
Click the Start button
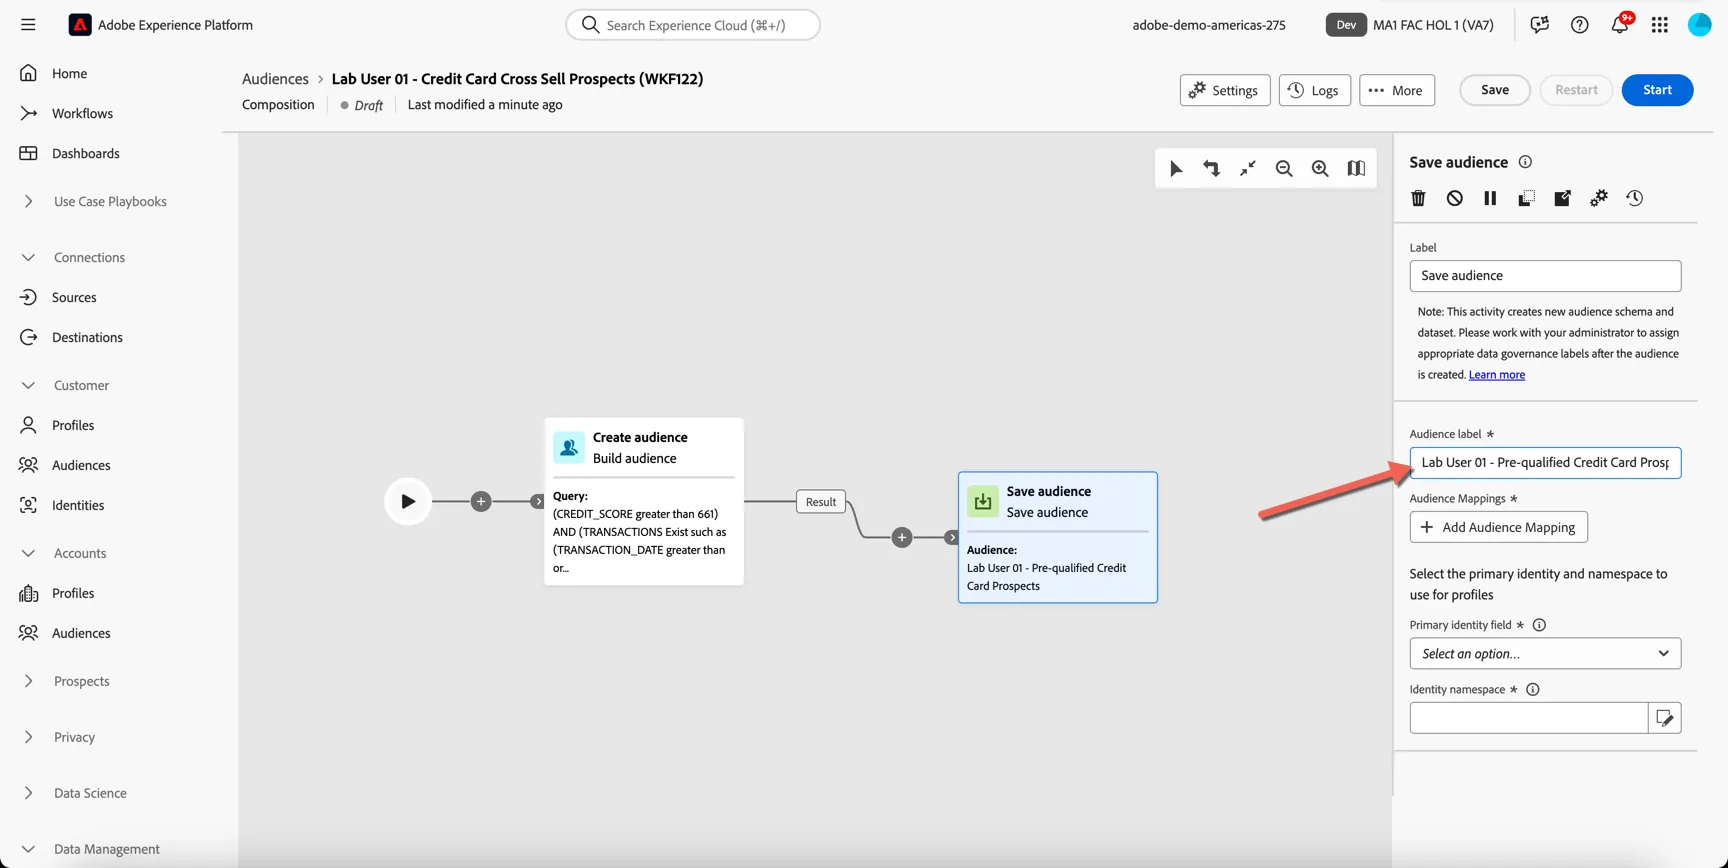point(1657,90)
